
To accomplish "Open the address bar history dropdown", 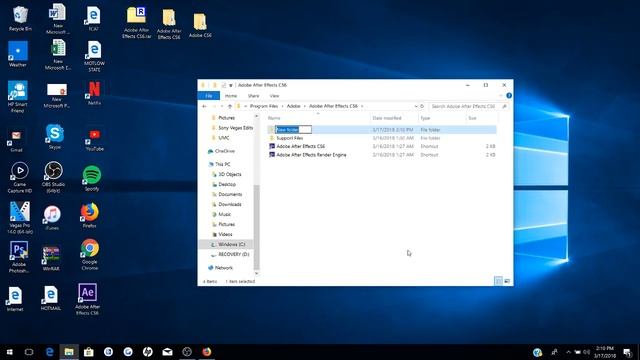I will point(416,106).
